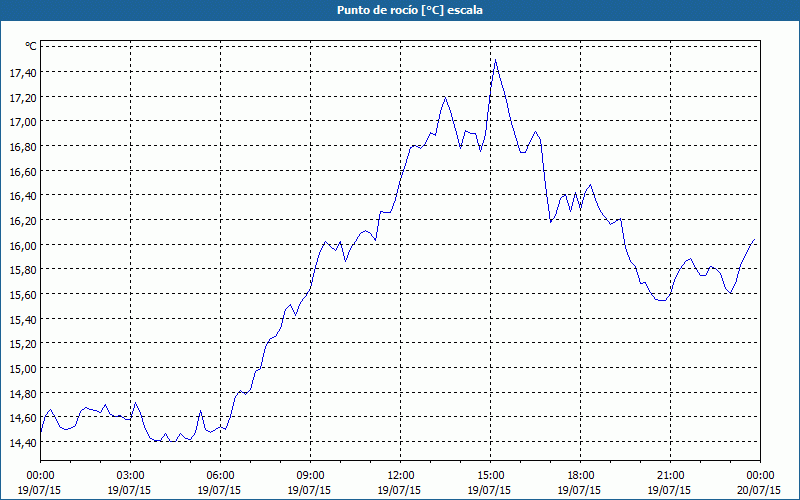Viewport: 800px width, 500px height.
Task: Click the 15:00 time axis label
Action: pos(490,476)
